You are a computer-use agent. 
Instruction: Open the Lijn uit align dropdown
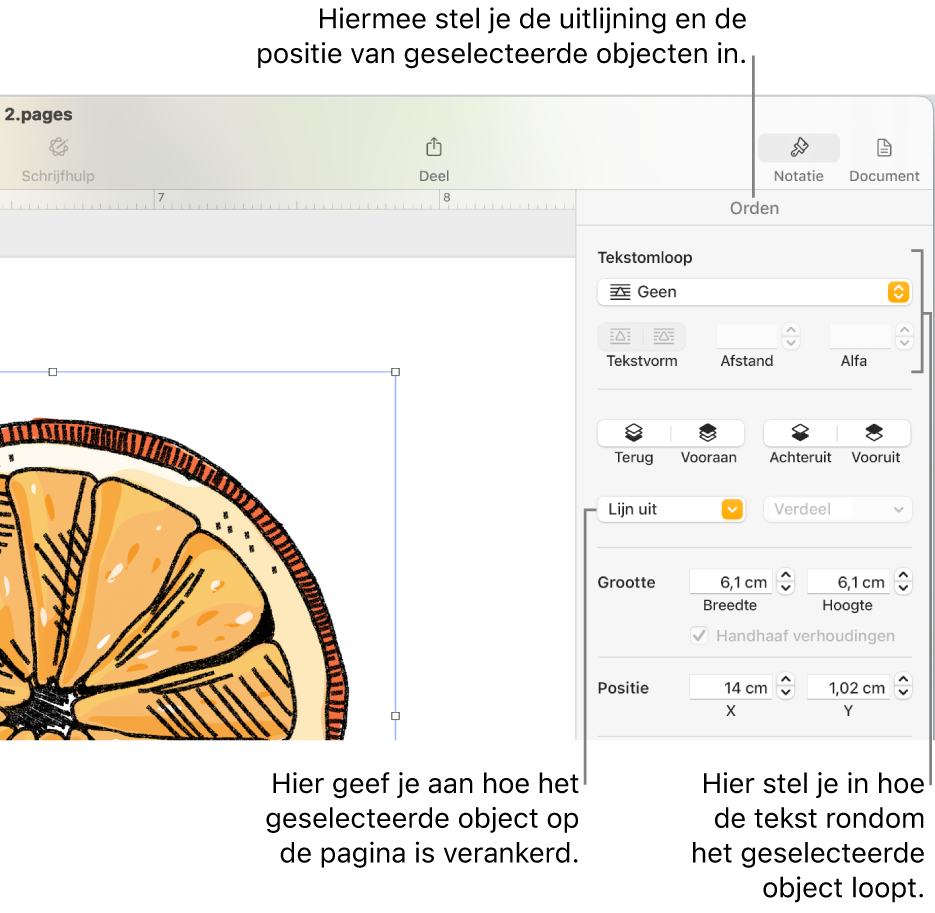[671, 509]
